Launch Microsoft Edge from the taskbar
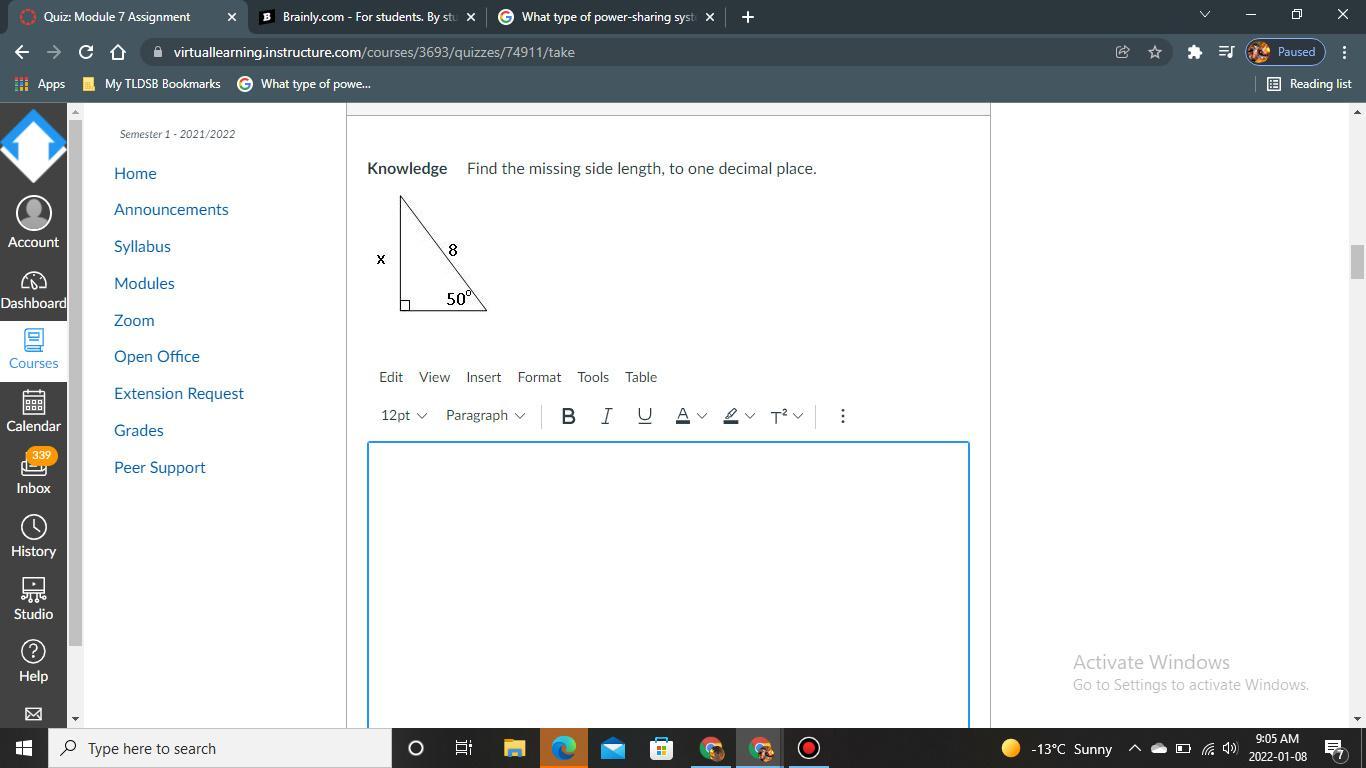Viewport: 1366px width, 768px height. (x=563, y=748)
